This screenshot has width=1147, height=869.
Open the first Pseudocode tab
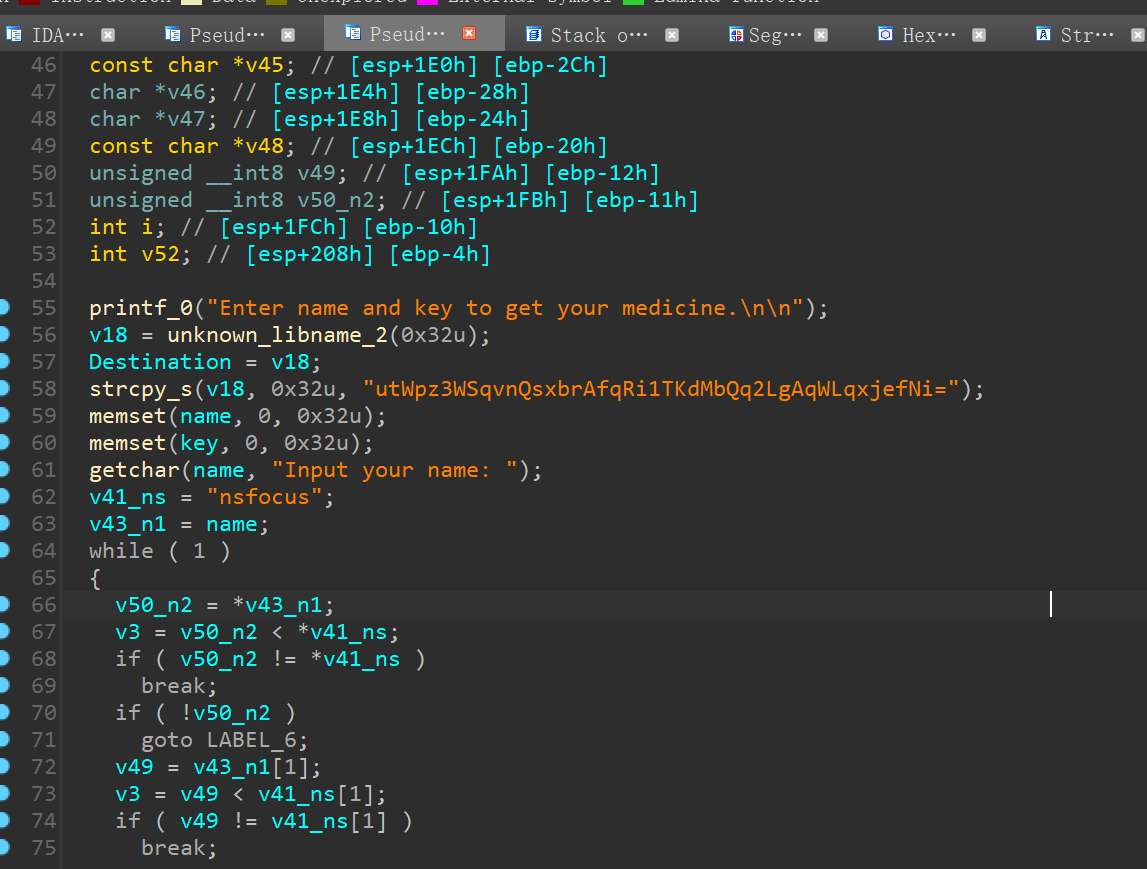click(x=228, y=35)
